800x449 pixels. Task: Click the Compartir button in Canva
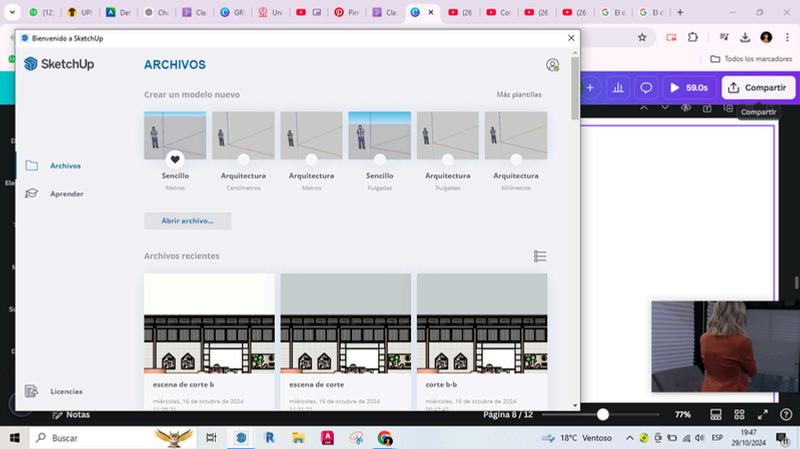point(758,88)
